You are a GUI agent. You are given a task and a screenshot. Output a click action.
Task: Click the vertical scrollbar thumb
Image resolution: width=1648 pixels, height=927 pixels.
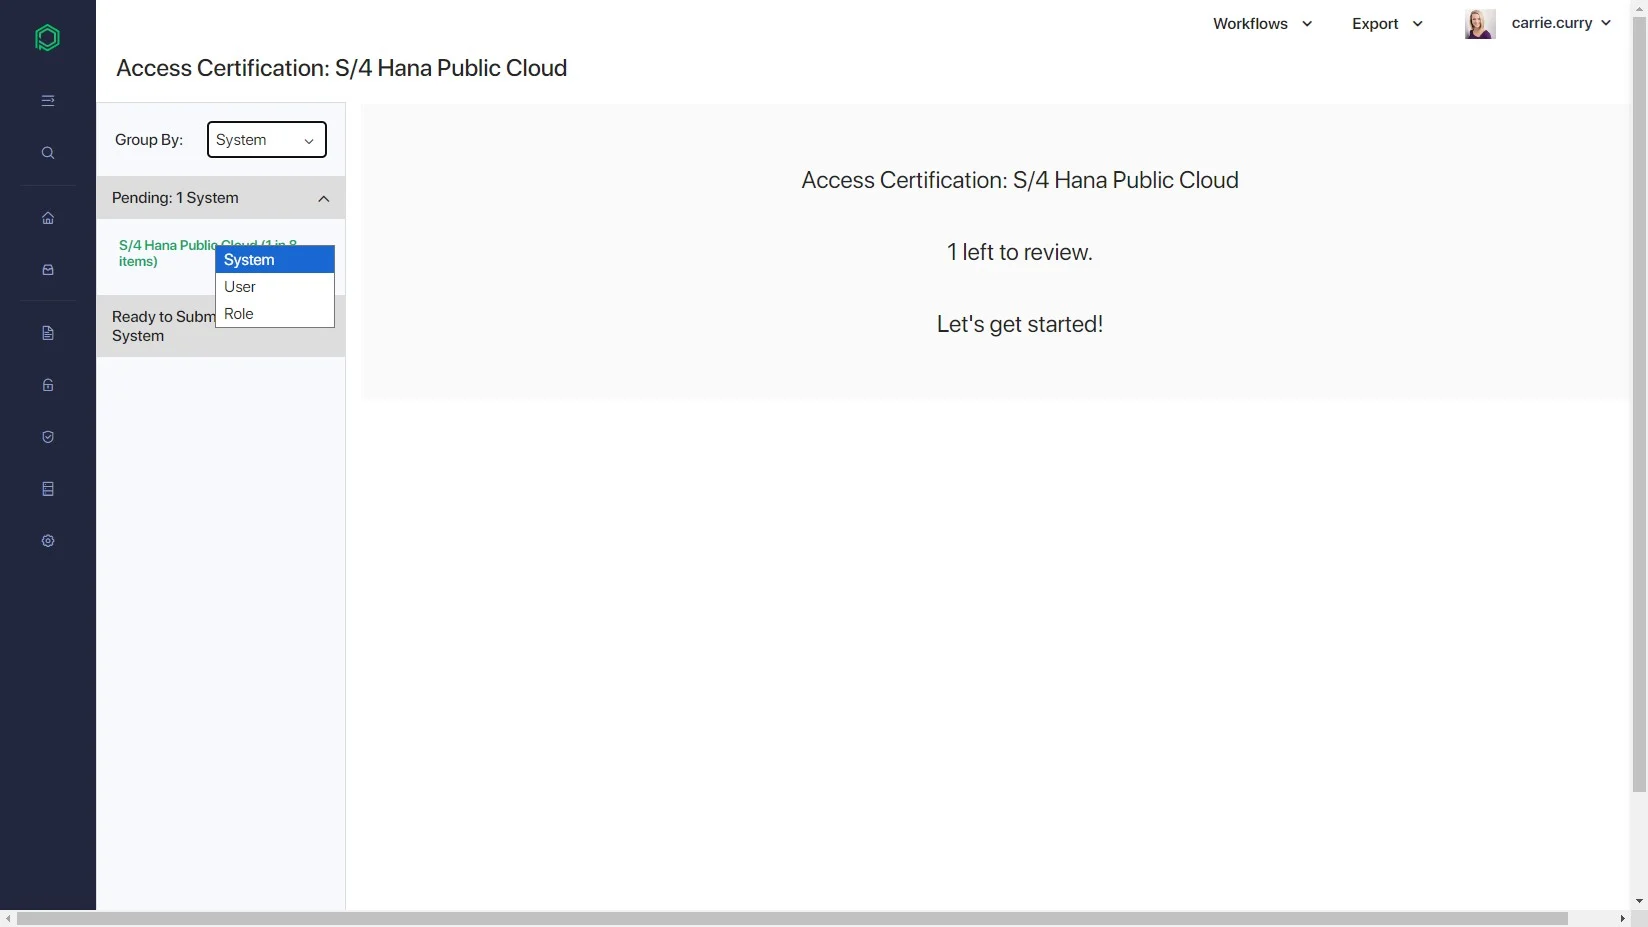click(1639, 404)
